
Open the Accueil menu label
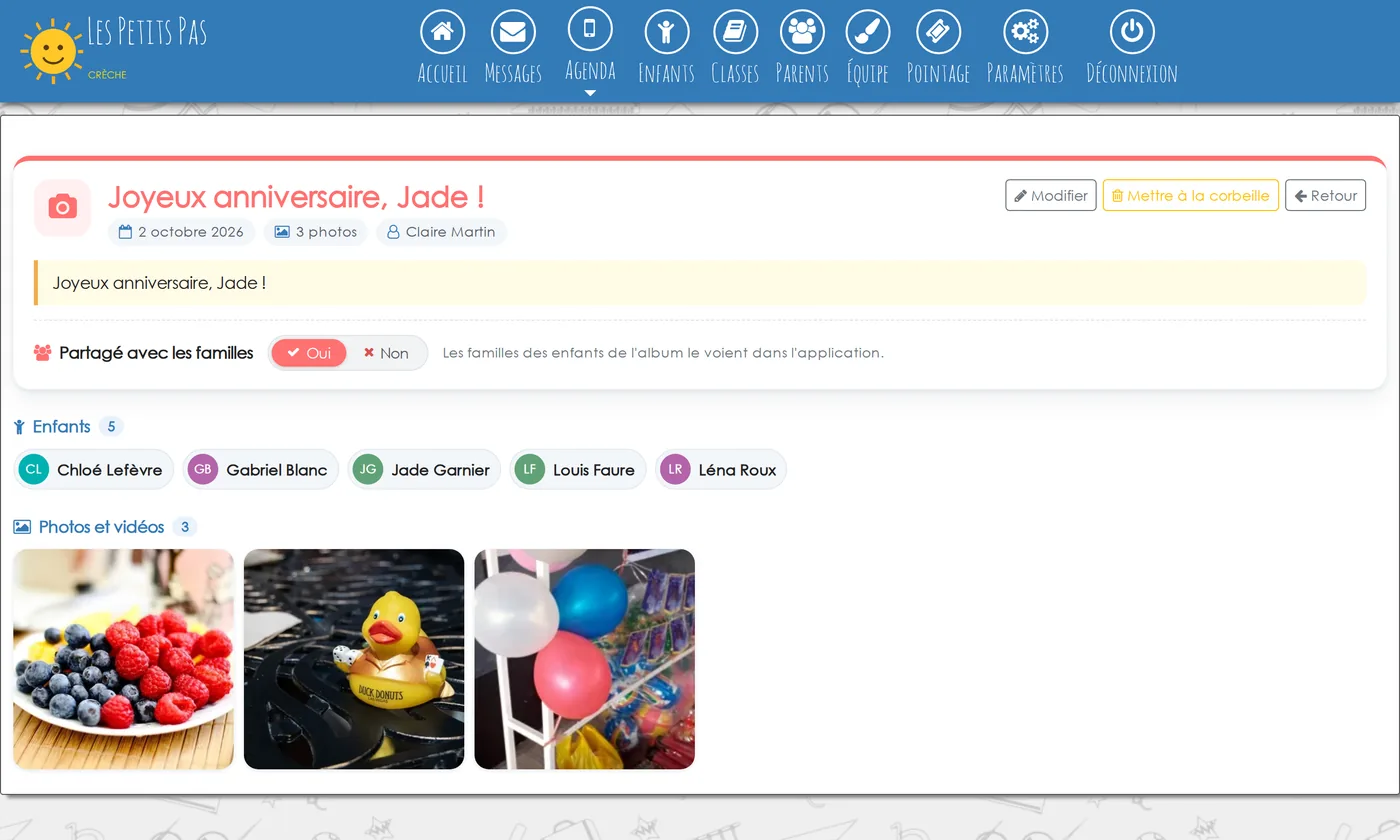[443, 73]
